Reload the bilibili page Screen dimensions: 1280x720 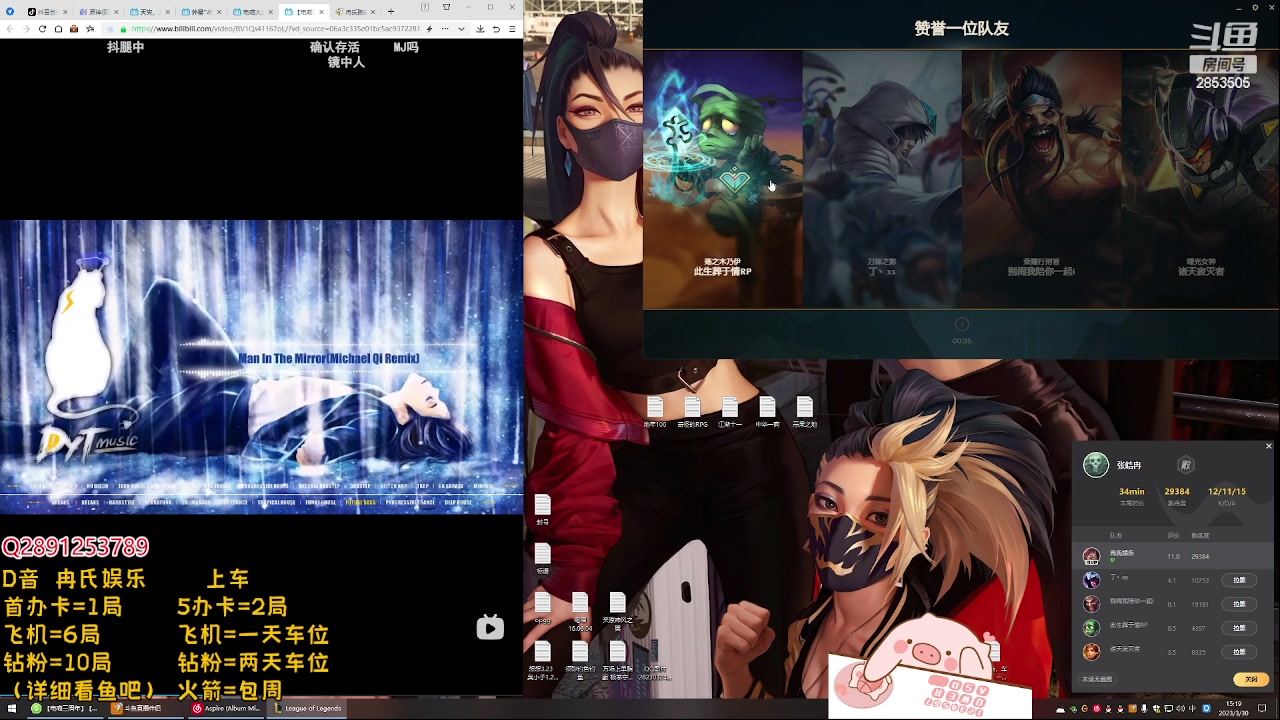(x=42, y=29)
